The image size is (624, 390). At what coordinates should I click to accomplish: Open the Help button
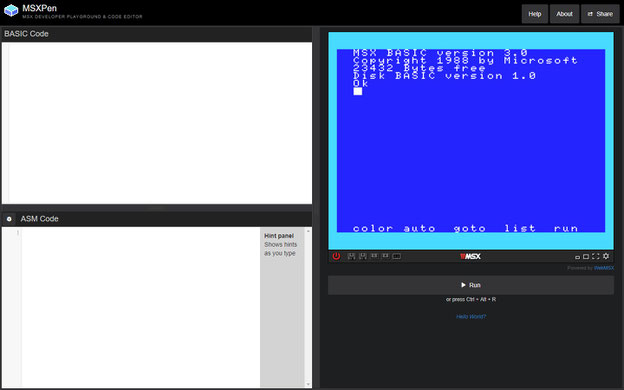534,14
